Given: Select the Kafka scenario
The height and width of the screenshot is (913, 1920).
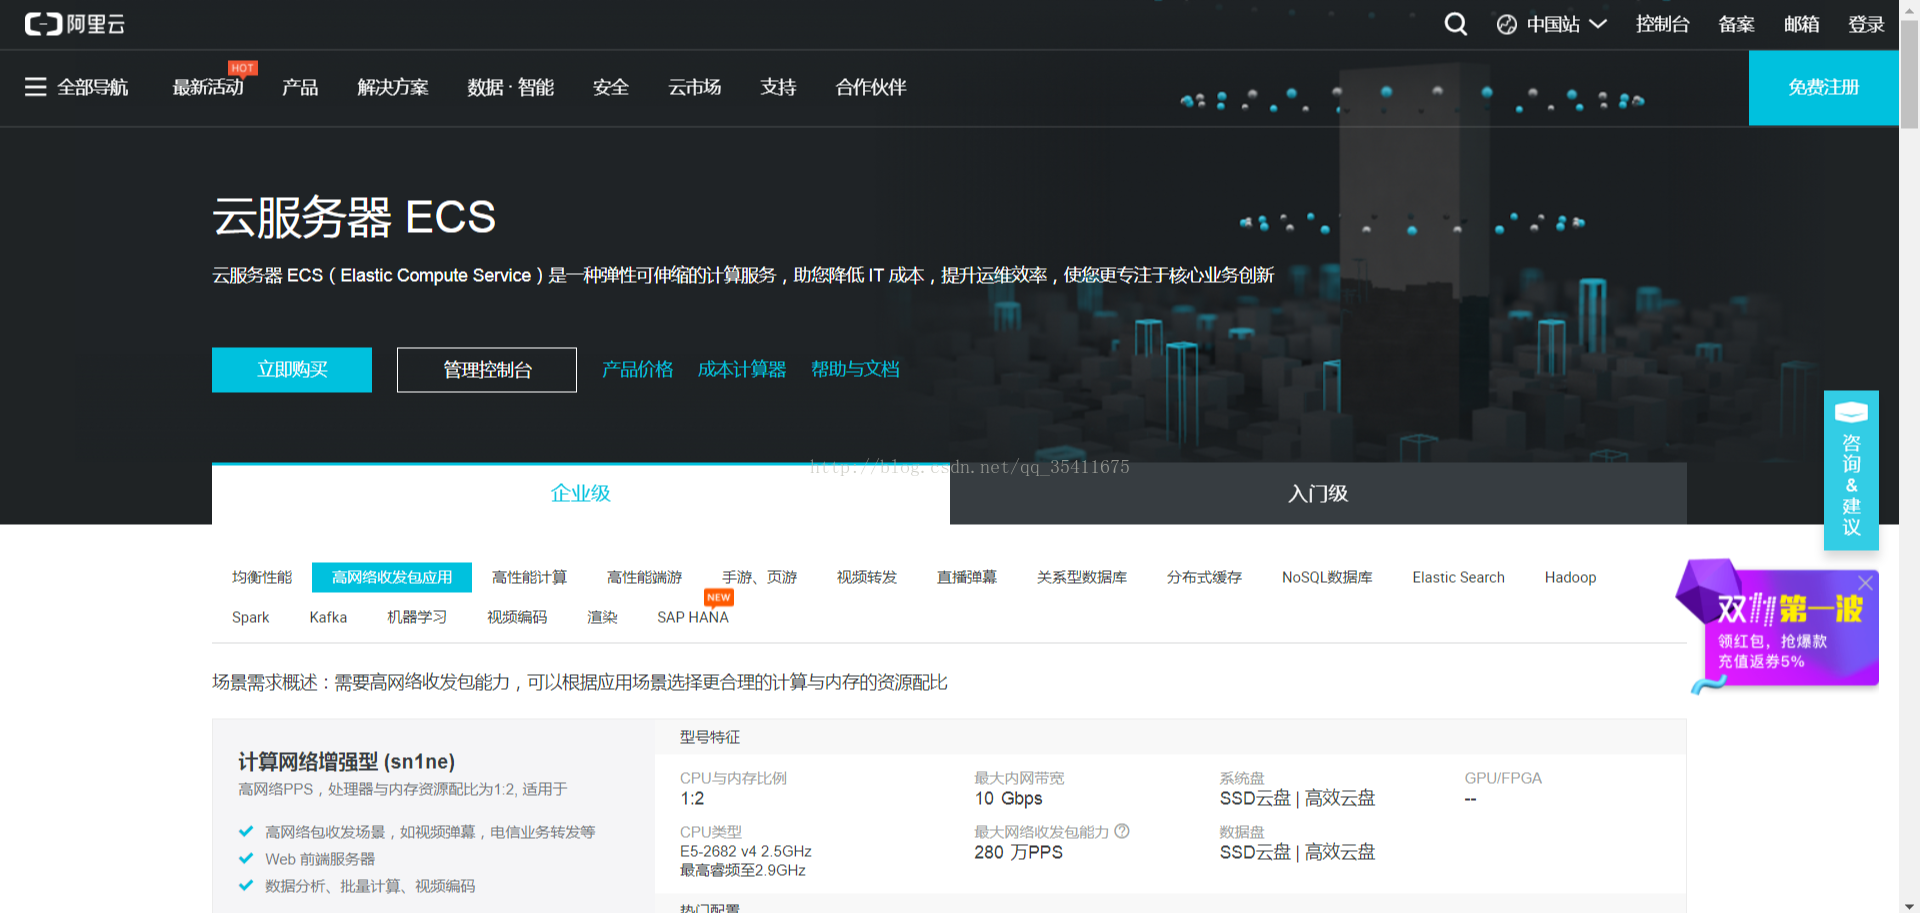Looking at the screenshot, I should [328, 617].
